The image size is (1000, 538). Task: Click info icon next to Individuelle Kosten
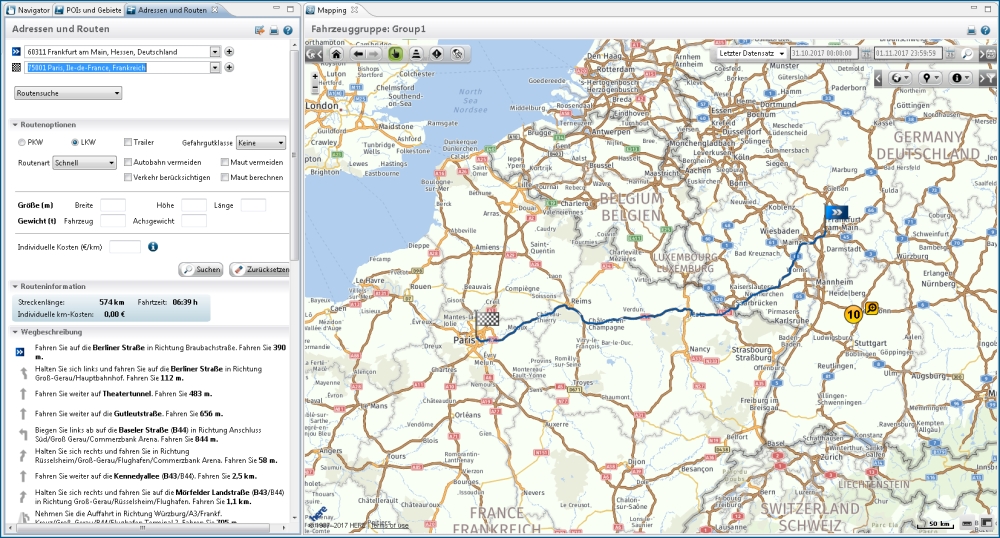[153, 246]
